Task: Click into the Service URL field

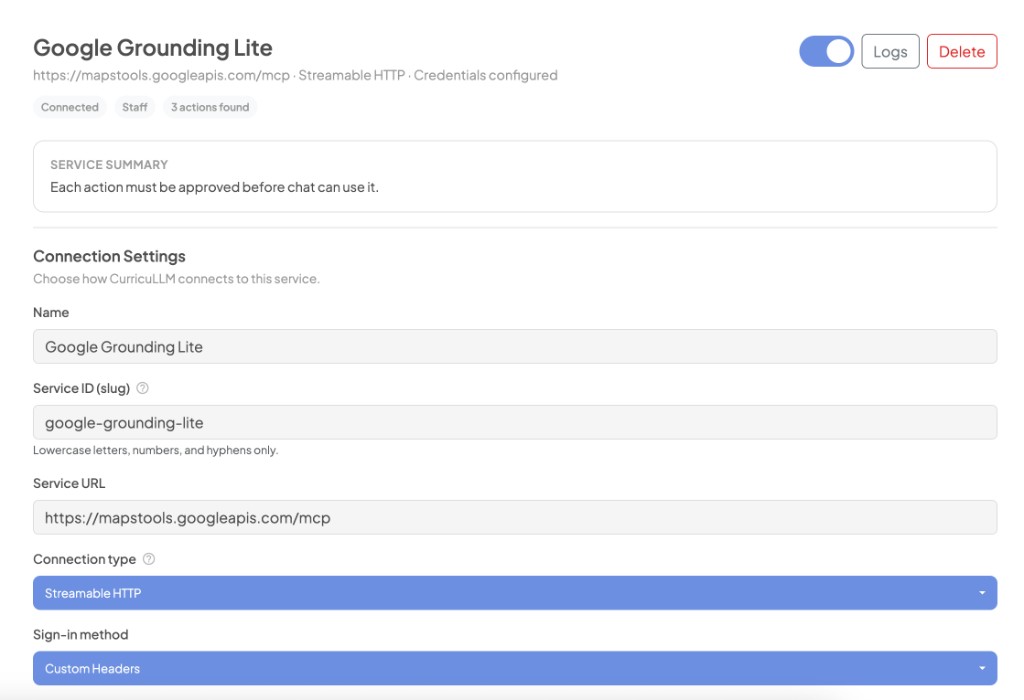Action: pyautogui.click(x=514, y=518)
